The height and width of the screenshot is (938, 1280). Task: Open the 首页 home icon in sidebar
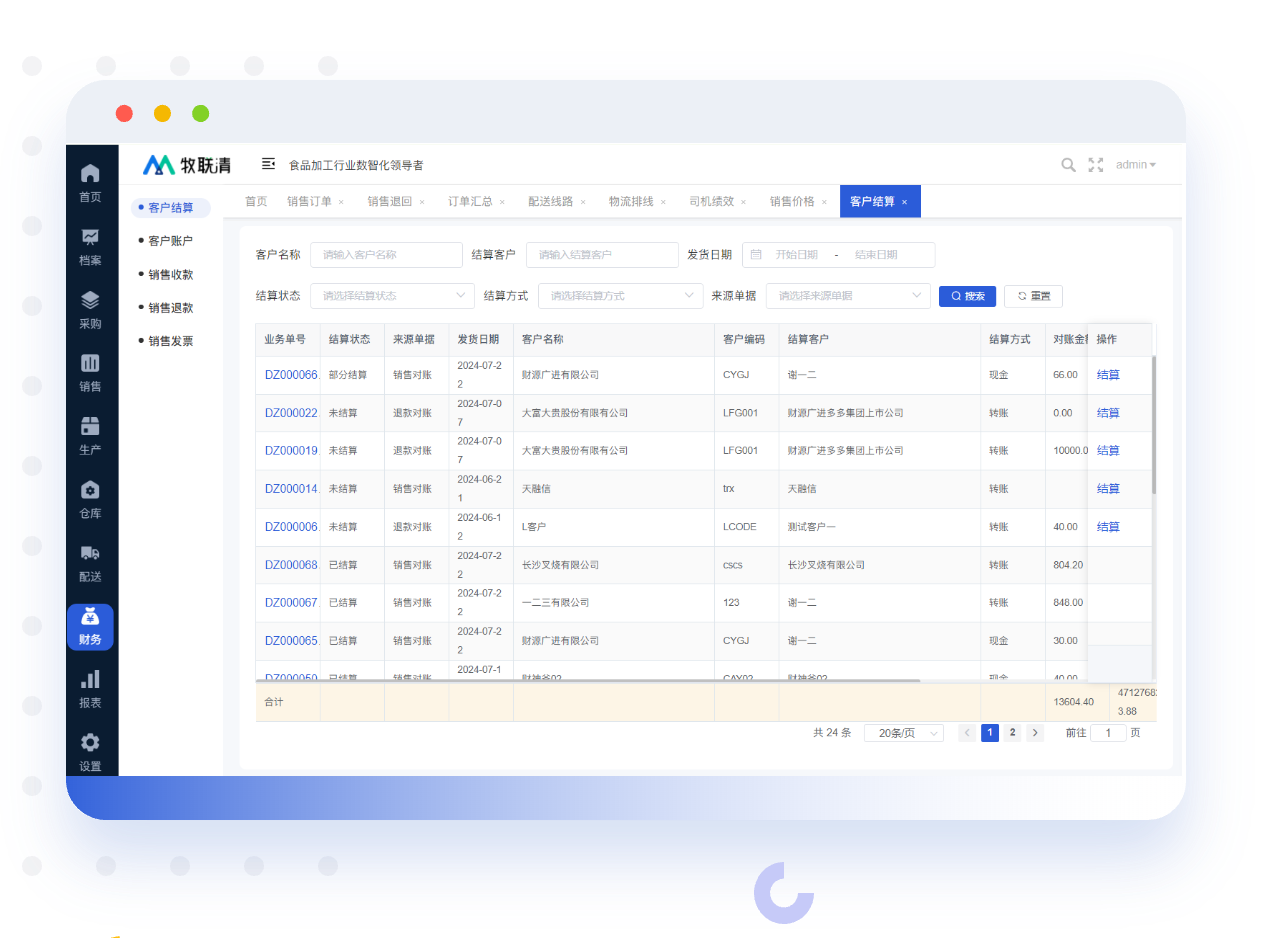90,173
